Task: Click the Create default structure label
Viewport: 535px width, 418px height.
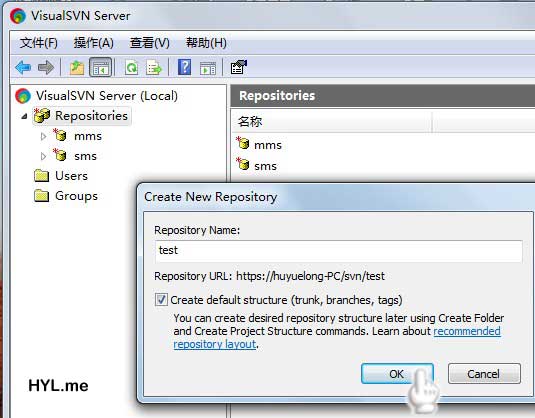Action: tap(286, 300)
